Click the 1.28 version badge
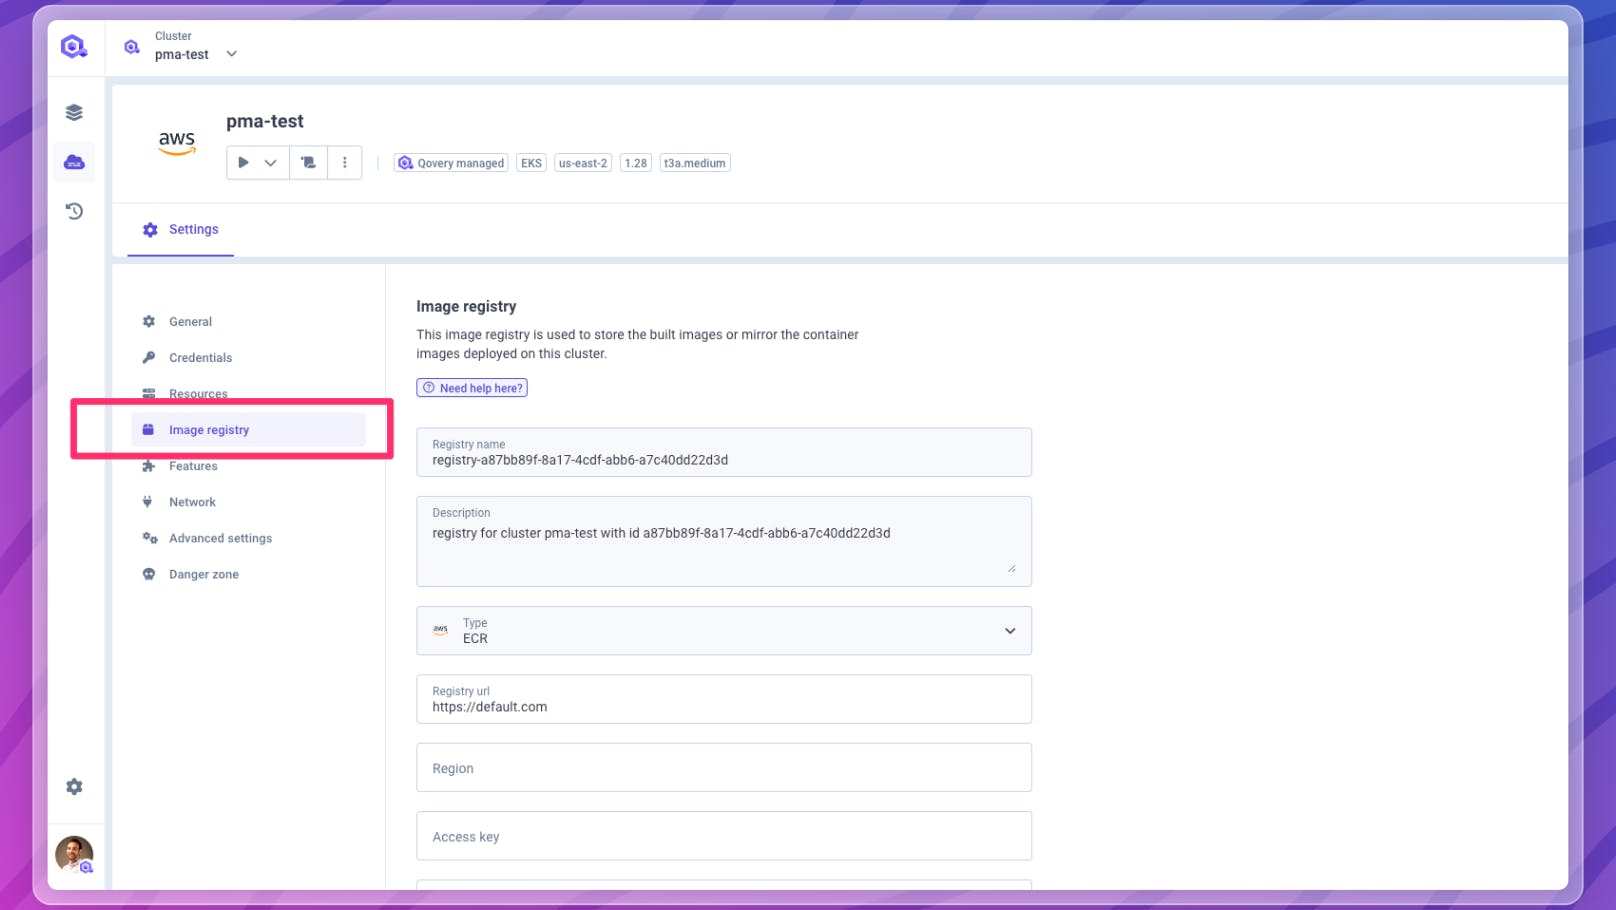Image resolution: width=1616 pixels, height=910 pixels. click(636, 163)
